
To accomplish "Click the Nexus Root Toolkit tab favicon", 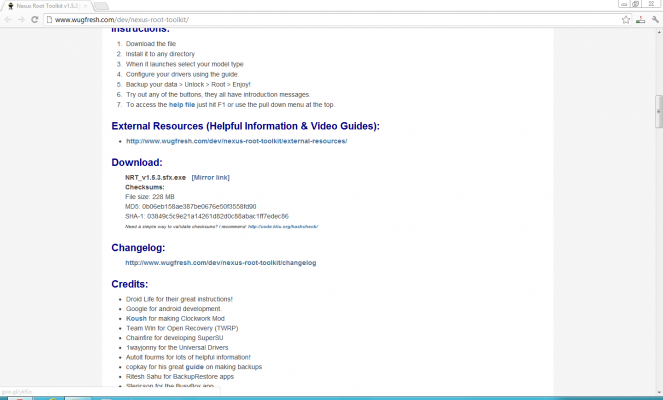I will pyautogui.click(x=11, y=6).
